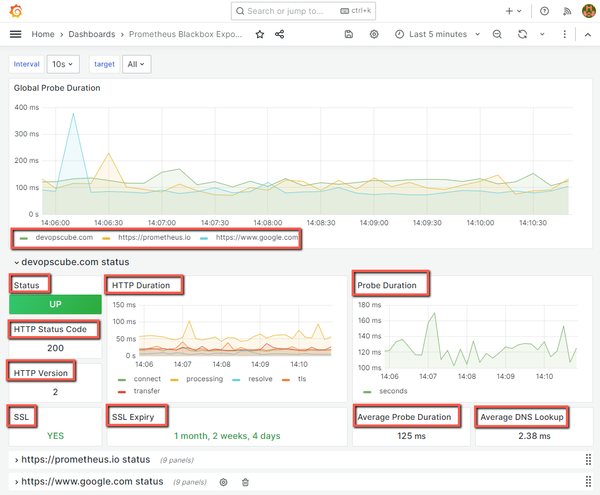This screenshot has width=600, height=495.
Task: Click the share dashboard icon
Action: 279,34
